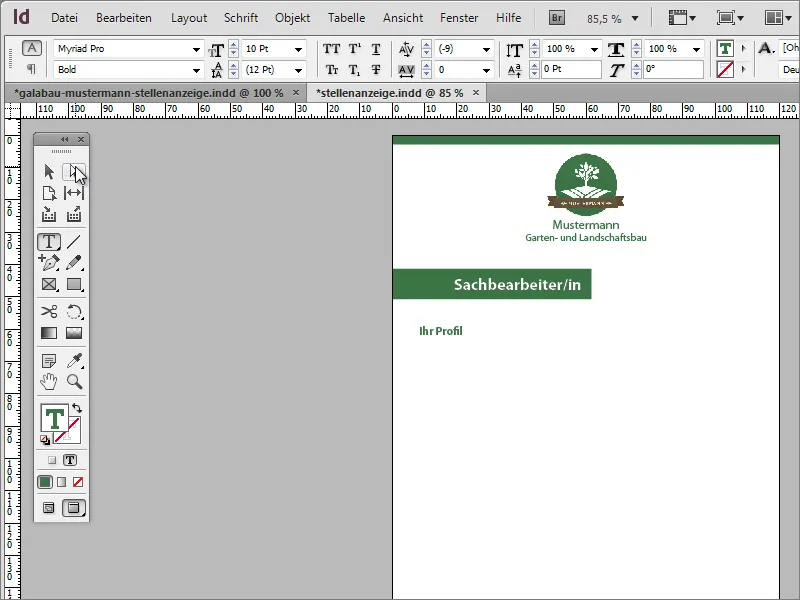The height and width of the screenshot is (600, 800).
Task: Close the stellenanzeige.indd document tab
Action: 476,93
